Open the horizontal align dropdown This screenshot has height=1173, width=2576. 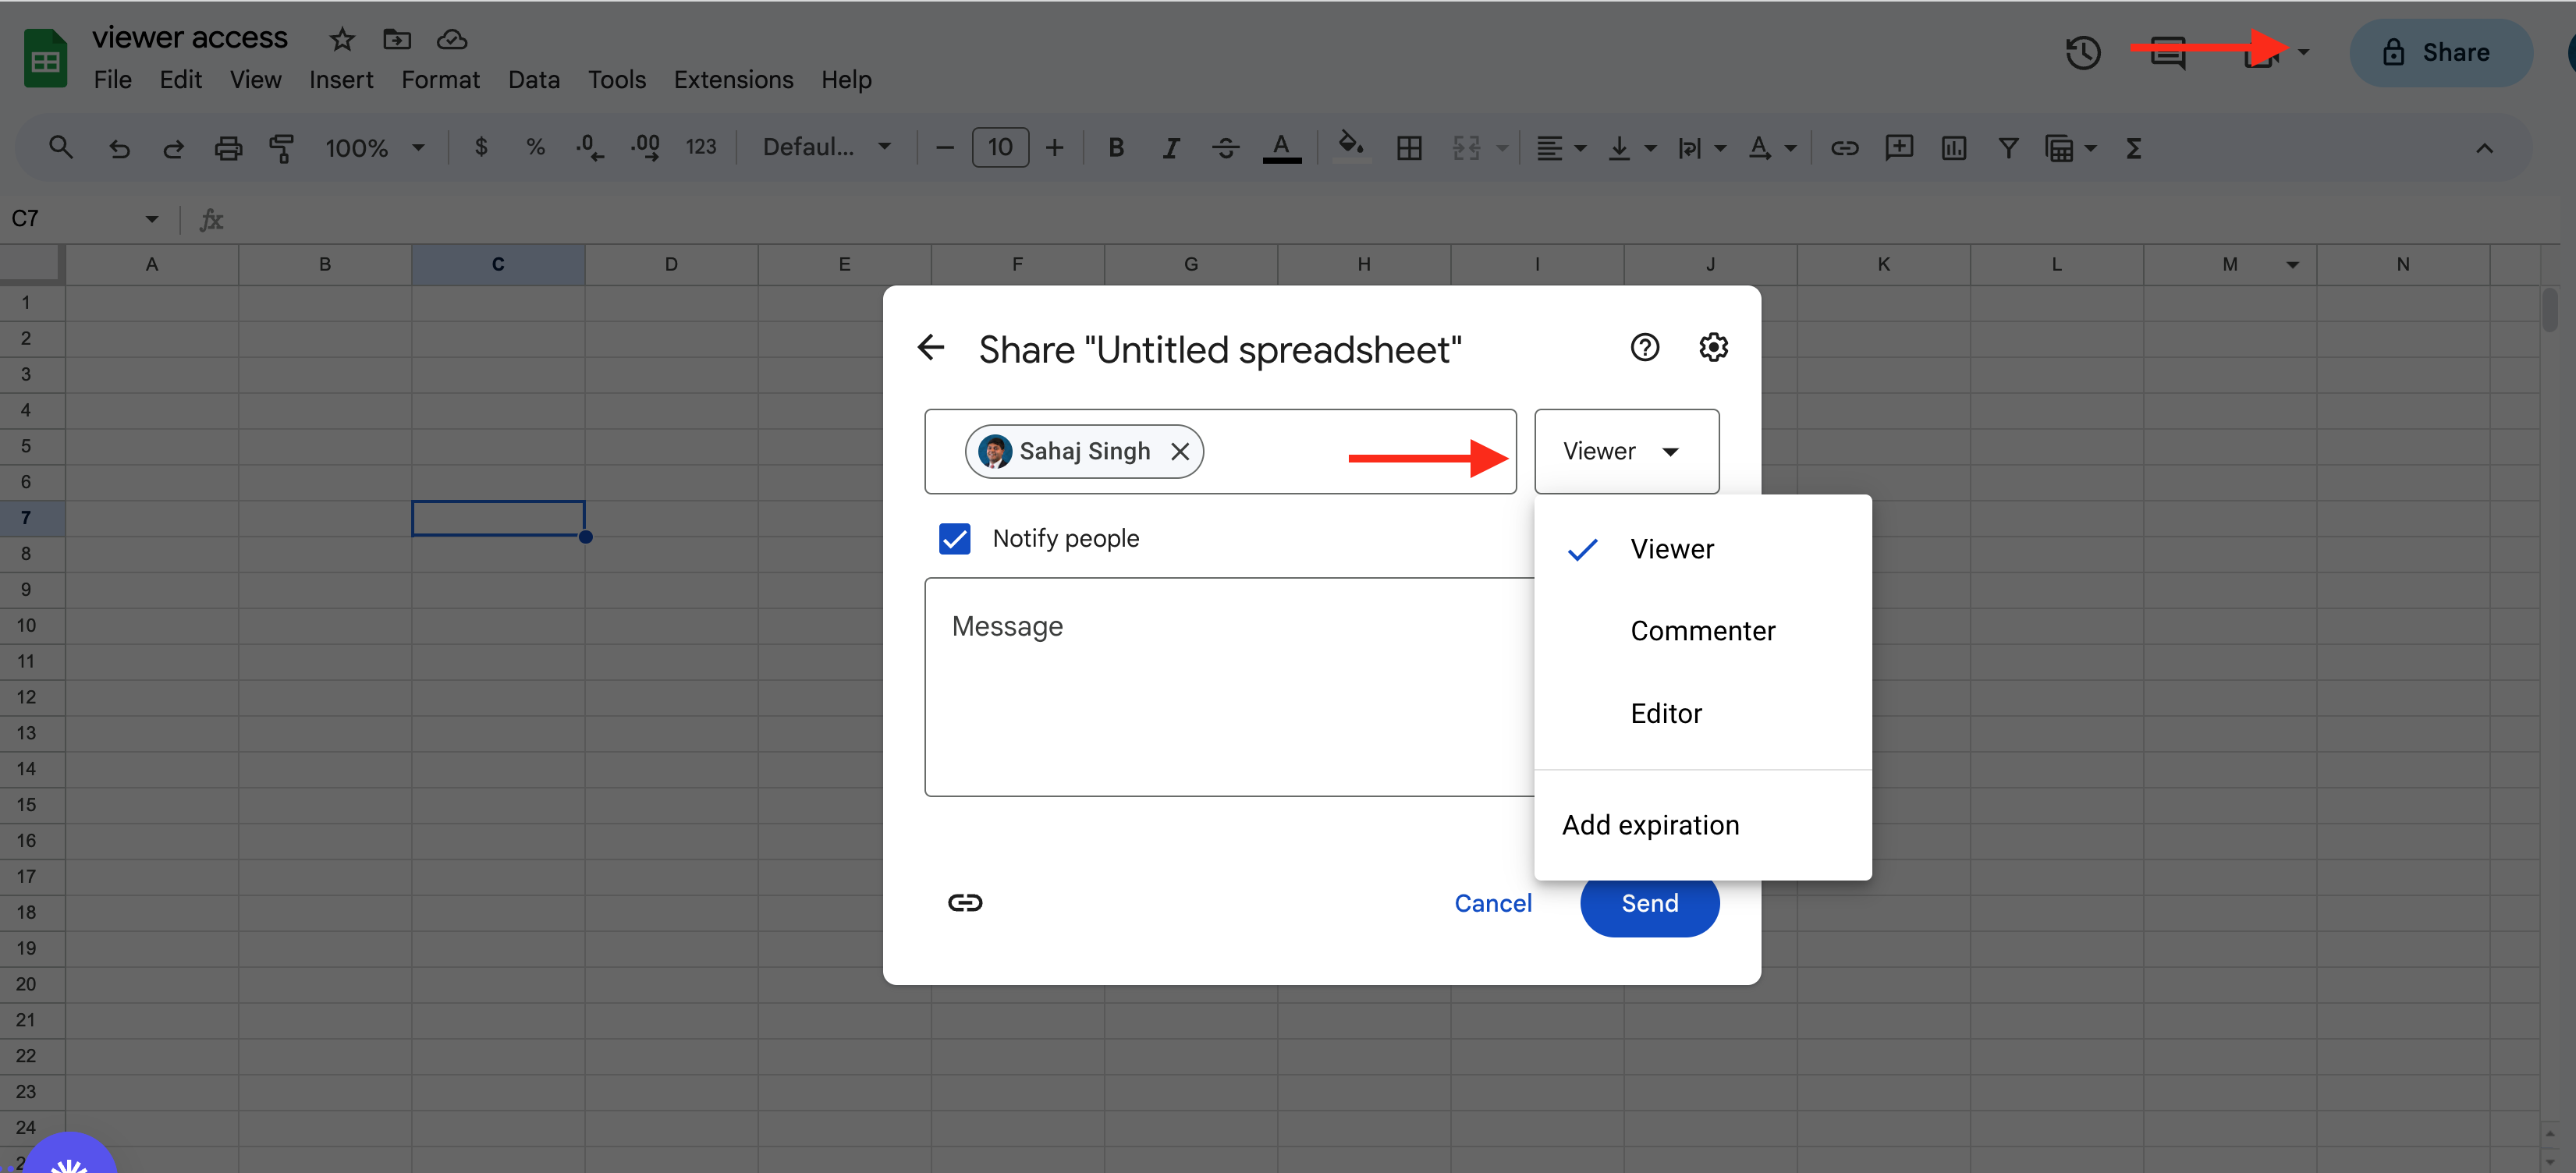(1561, 148)
